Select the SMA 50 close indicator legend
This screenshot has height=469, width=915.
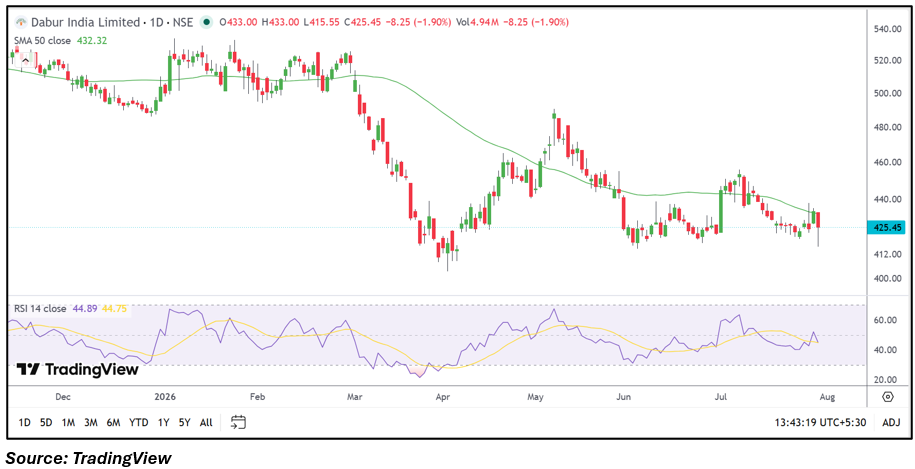[x=42, y=41]
